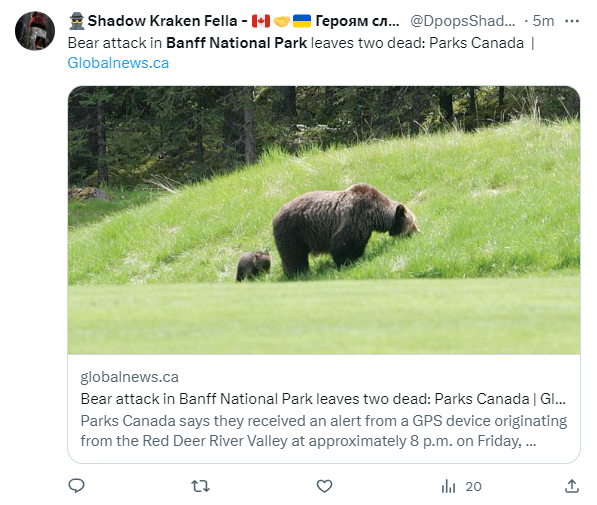Click the globalnews.ca card domain label

pyautogui.click(x=129, y=377)
